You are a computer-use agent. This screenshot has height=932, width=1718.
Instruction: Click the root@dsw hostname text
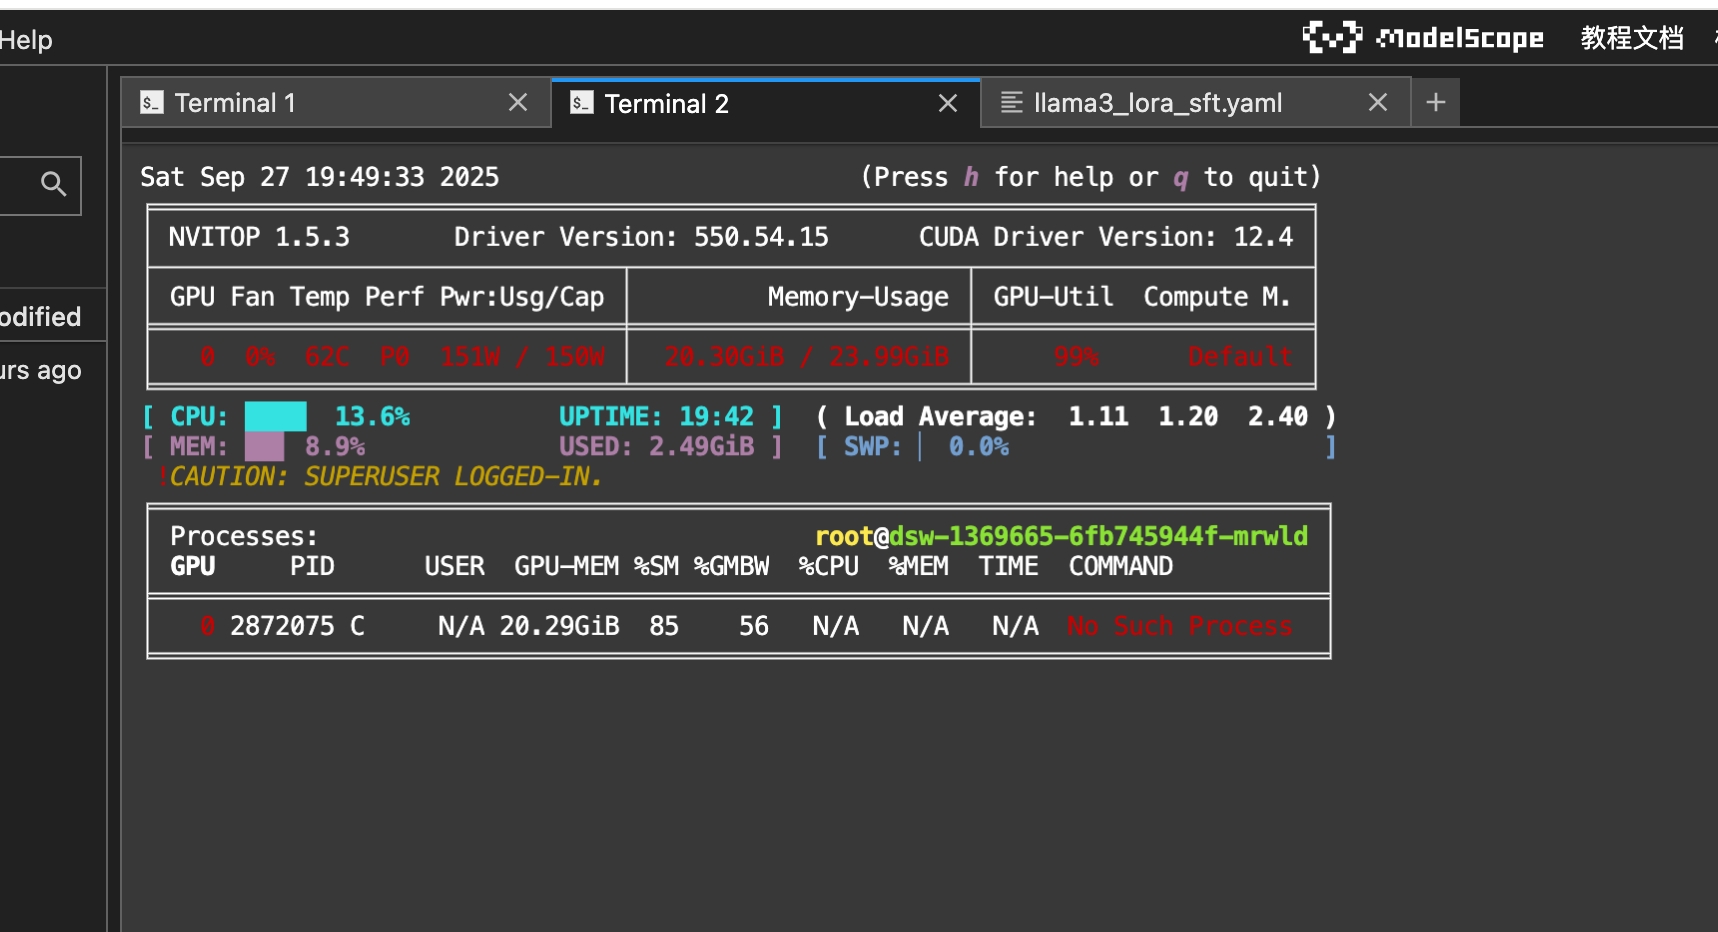1061,536
